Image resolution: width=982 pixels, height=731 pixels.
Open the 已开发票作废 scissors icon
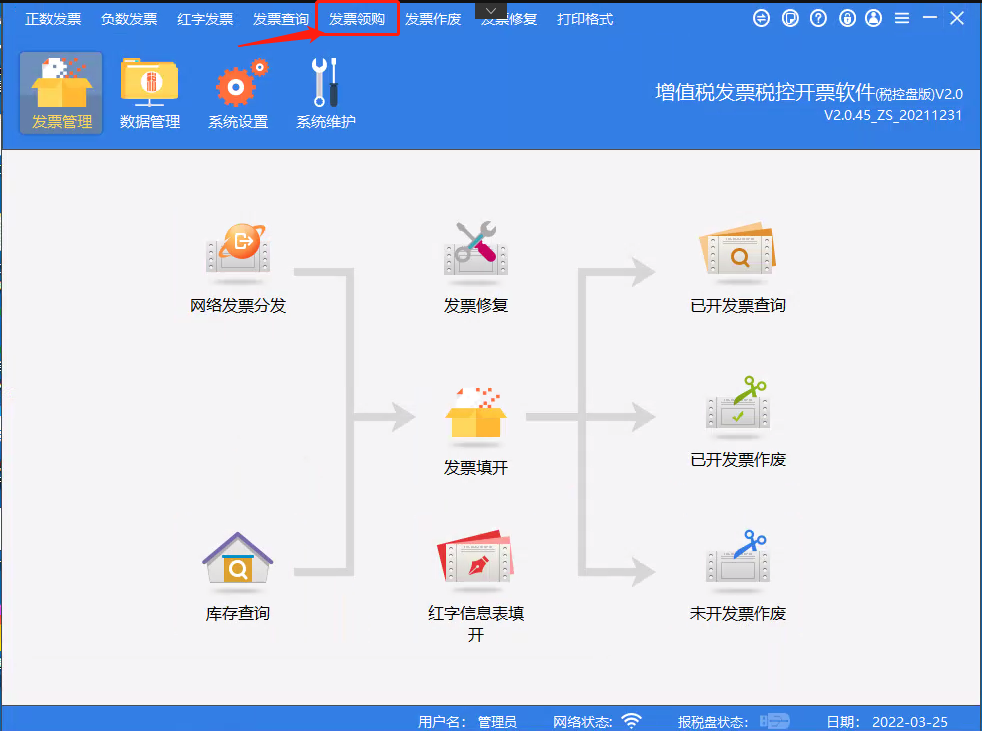tap(738, 403)
